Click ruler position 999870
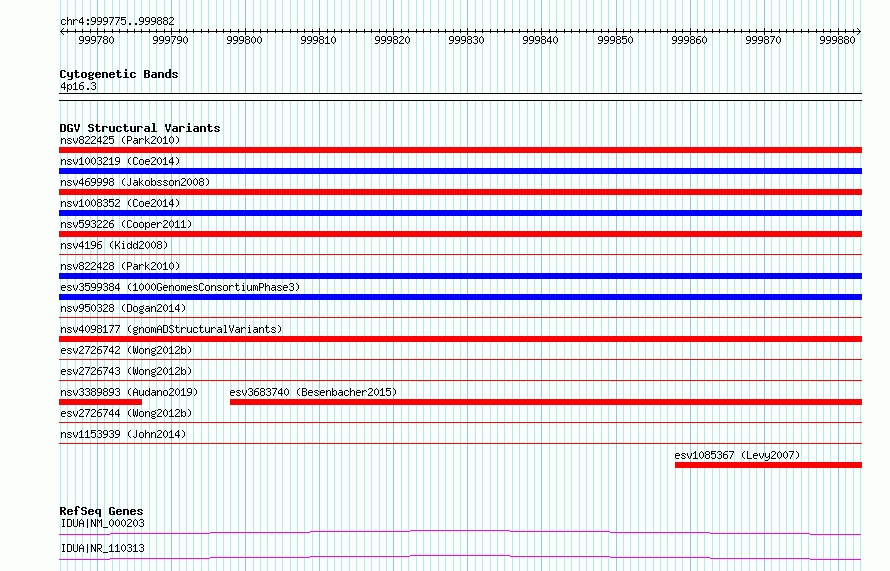The width and height of the screenshot is (890, 571). pos(764,40)
